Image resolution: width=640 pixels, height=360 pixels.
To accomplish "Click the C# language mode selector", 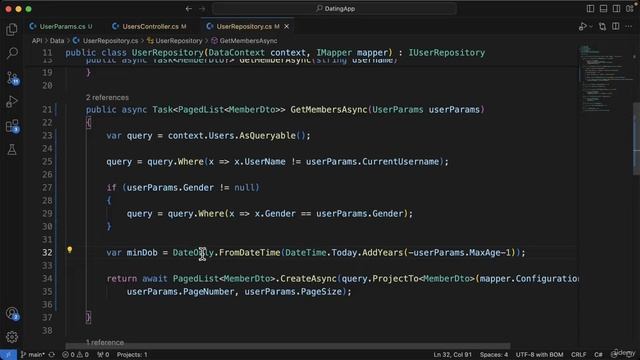I will pos(598,355).
